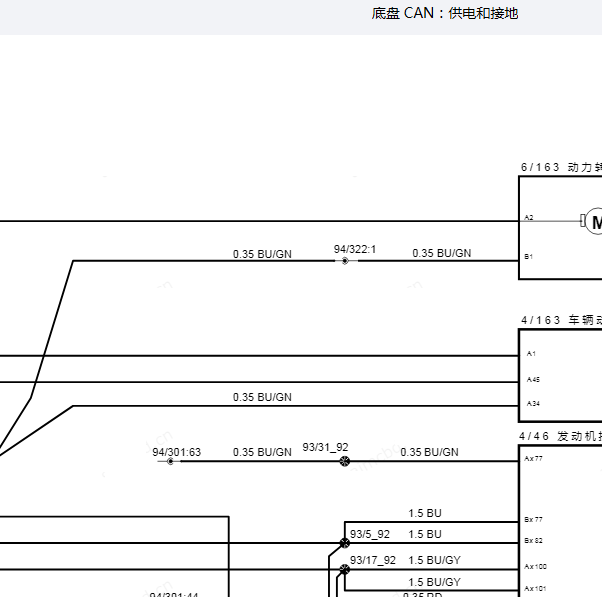Screen dimensions: 602x597
Task: Click the 94/322:1 connector label
Action: pyautogui.click(x=355, y=249)
